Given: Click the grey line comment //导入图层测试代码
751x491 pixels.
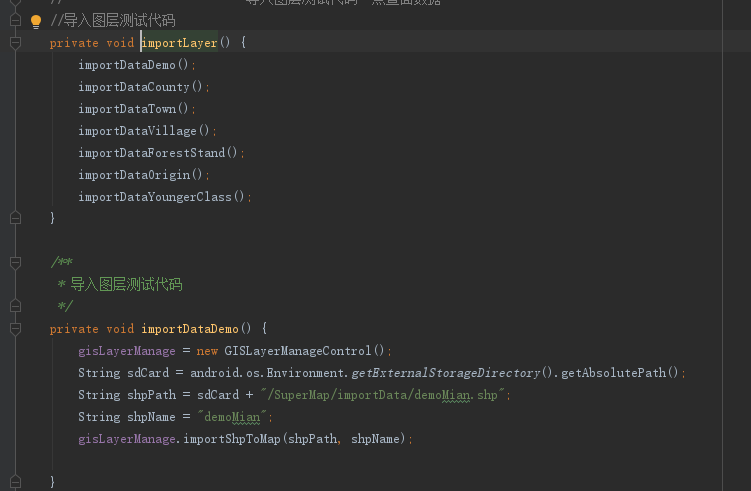Looking at the screenshot, I should tap(113, 21).
